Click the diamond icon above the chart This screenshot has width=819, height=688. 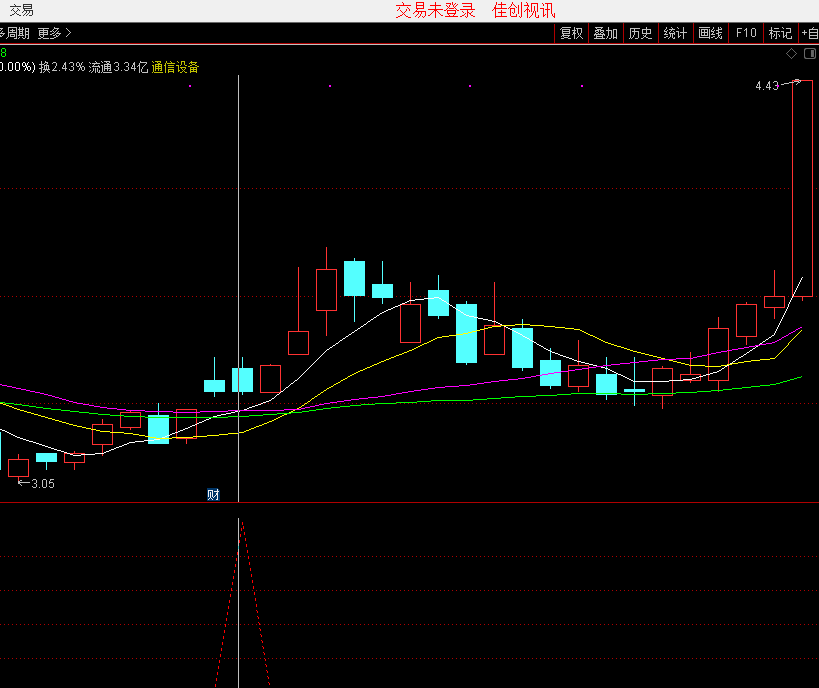coord(791,53)
